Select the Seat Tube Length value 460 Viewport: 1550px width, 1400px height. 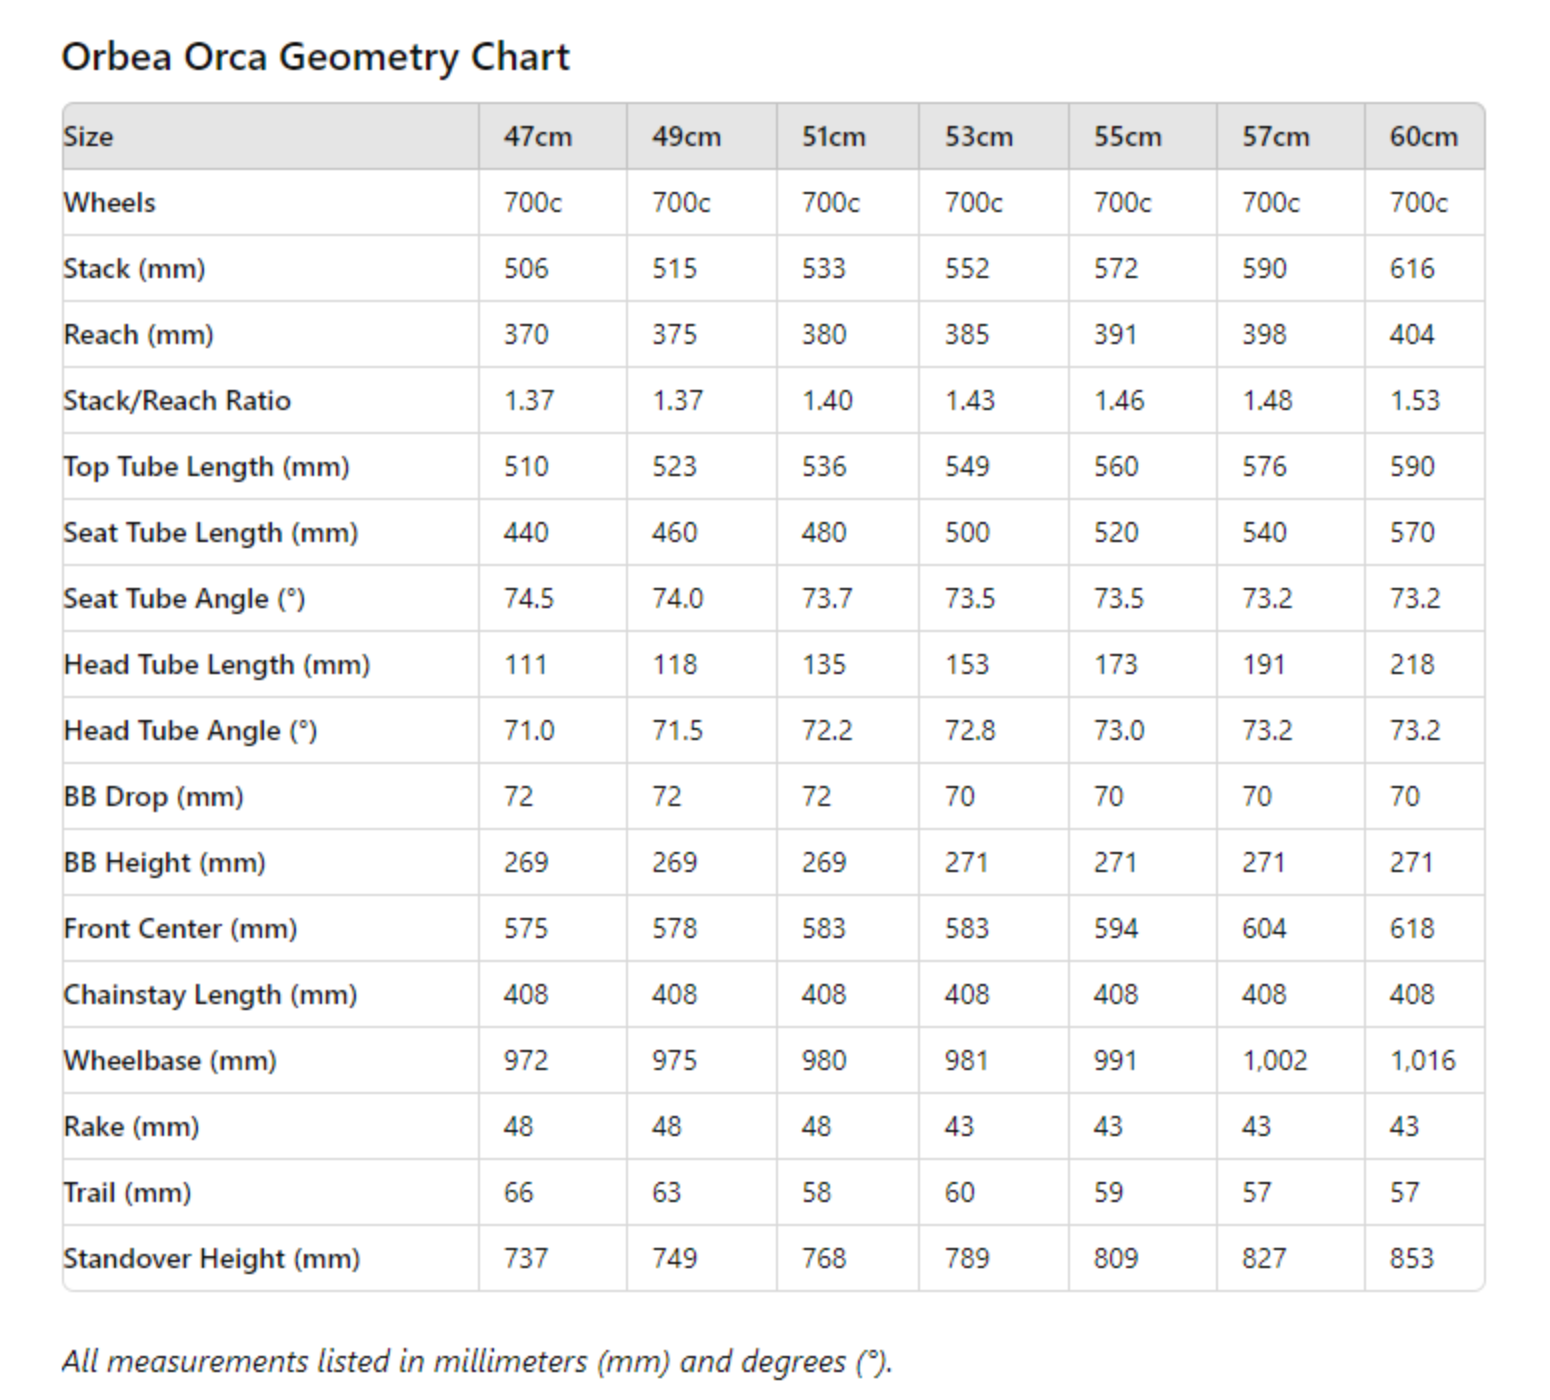tap(674, 532)
